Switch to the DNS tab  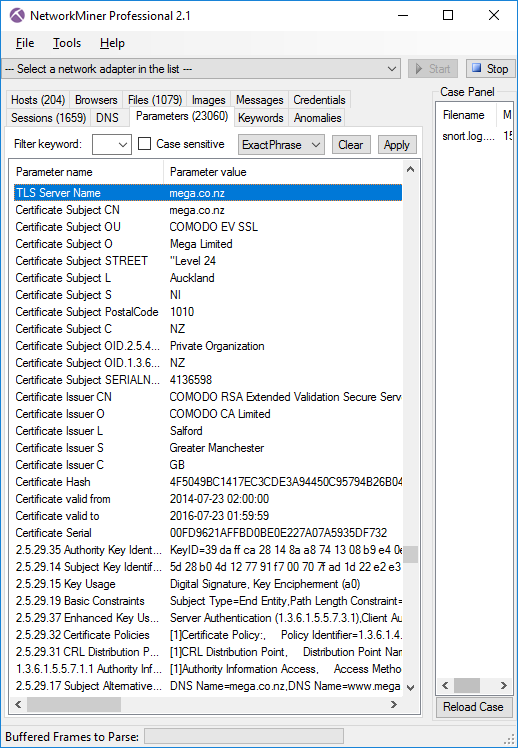[x=107, y=118]
